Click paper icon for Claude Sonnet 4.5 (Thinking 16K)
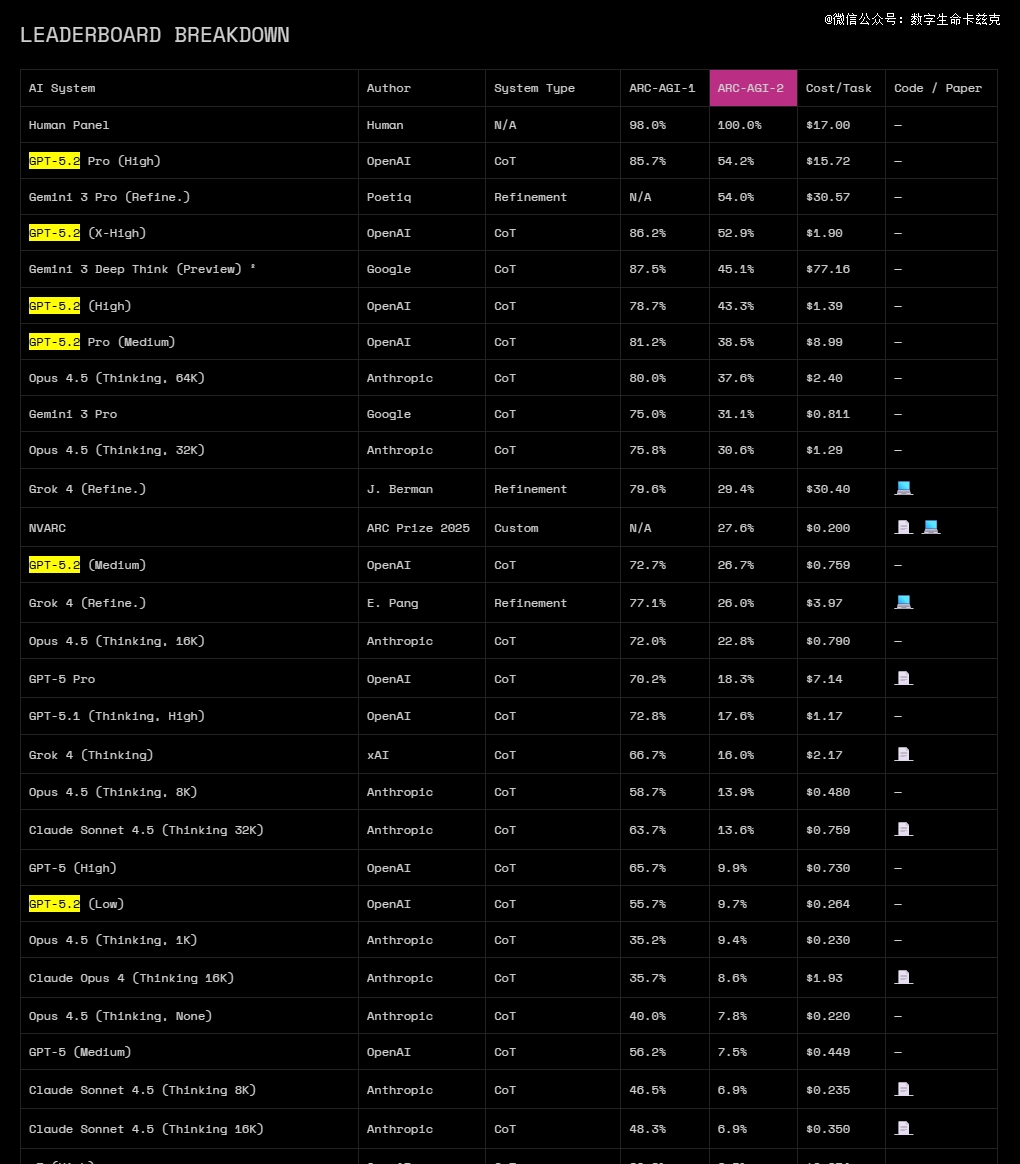Screen dimensions: 1020x1164 click(x=903, y=1128)
